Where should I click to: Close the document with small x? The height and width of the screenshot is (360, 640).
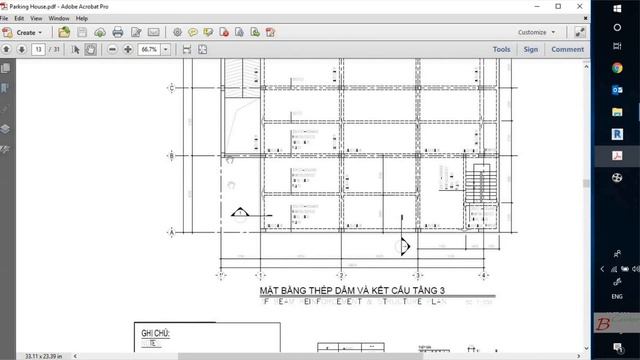coord(586,18)
